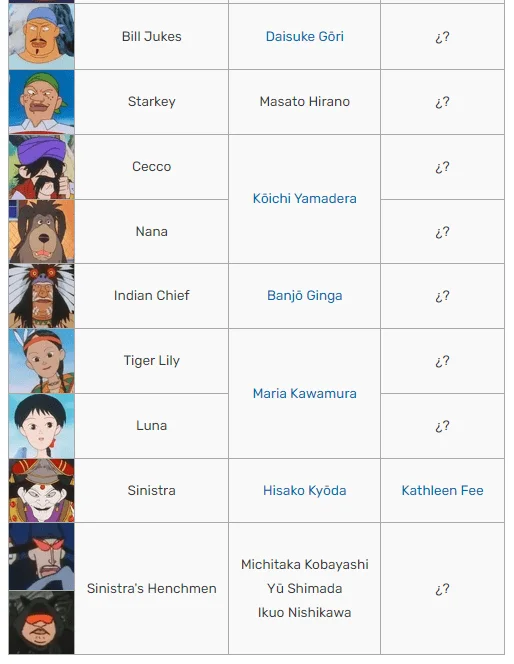Follow the Banjō Ginga link

coord(304,296)
